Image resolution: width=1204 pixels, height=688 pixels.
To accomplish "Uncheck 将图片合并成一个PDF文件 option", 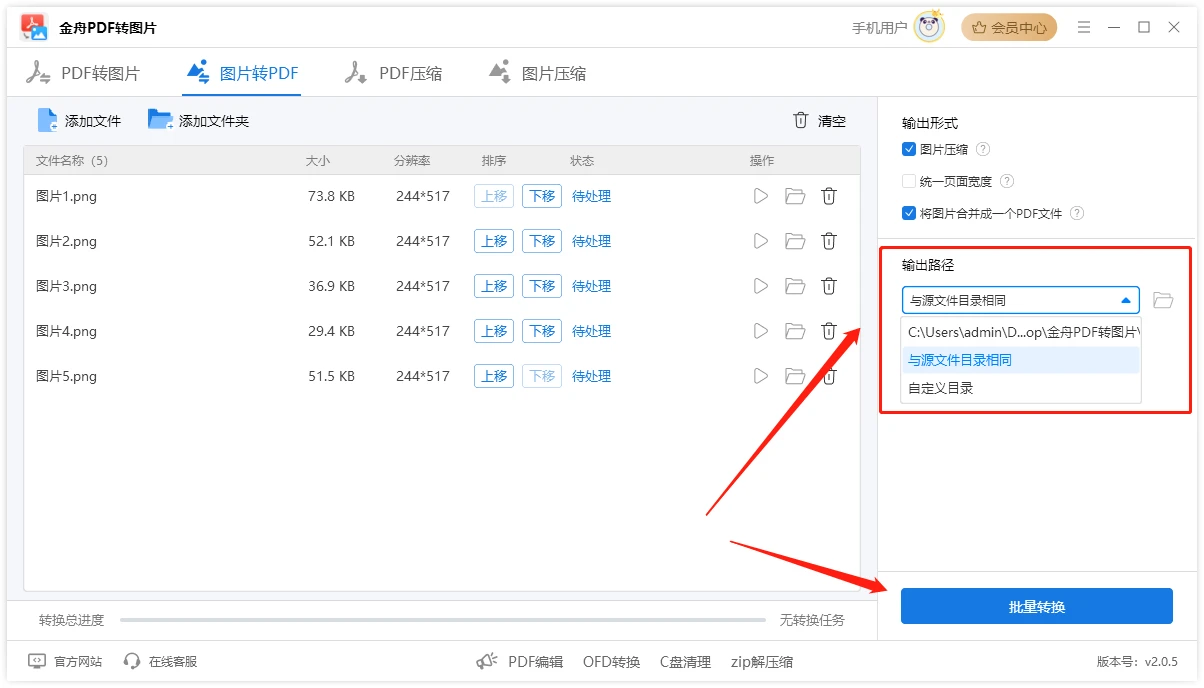I will tap(909, 213).
